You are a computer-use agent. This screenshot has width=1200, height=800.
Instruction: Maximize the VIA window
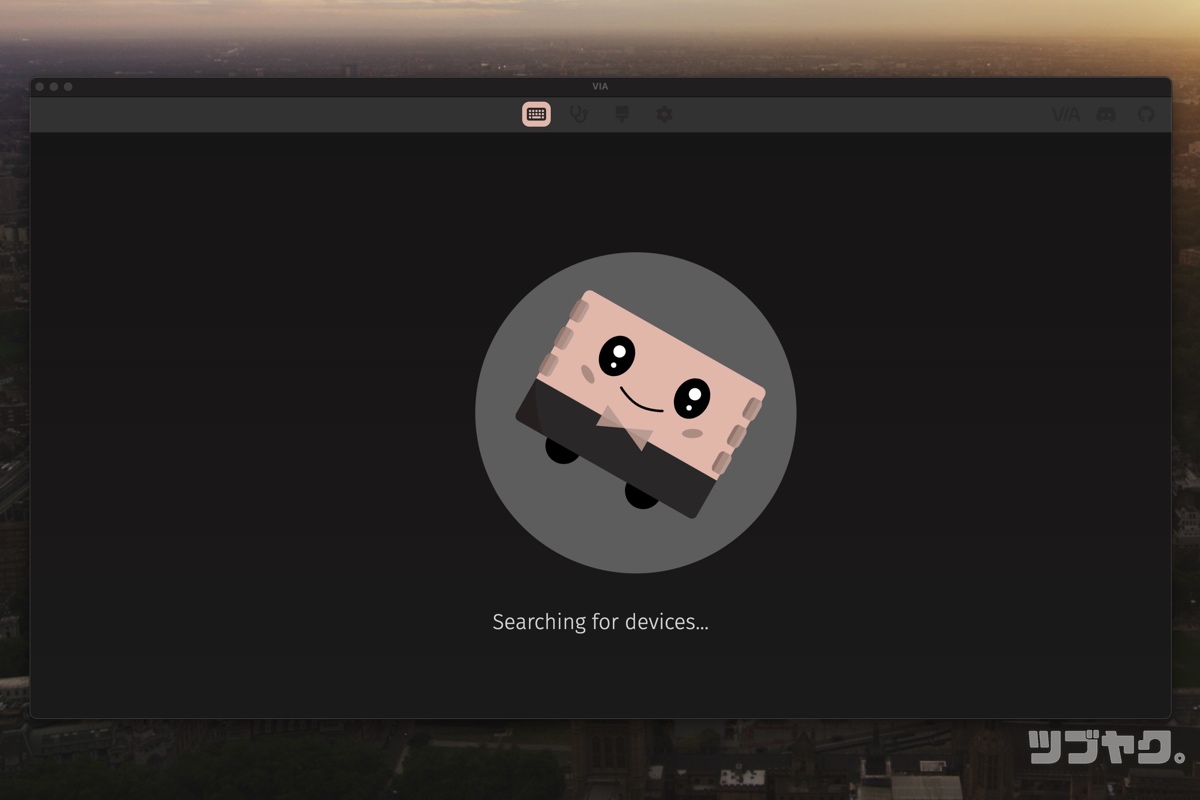point(68,87)
